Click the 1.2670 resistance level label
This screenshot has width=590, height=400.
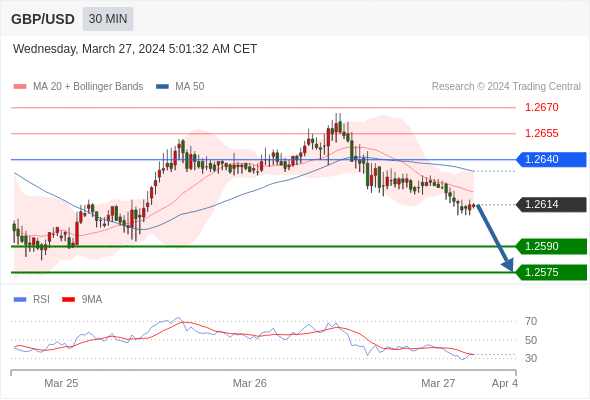(x=541, y=107)
